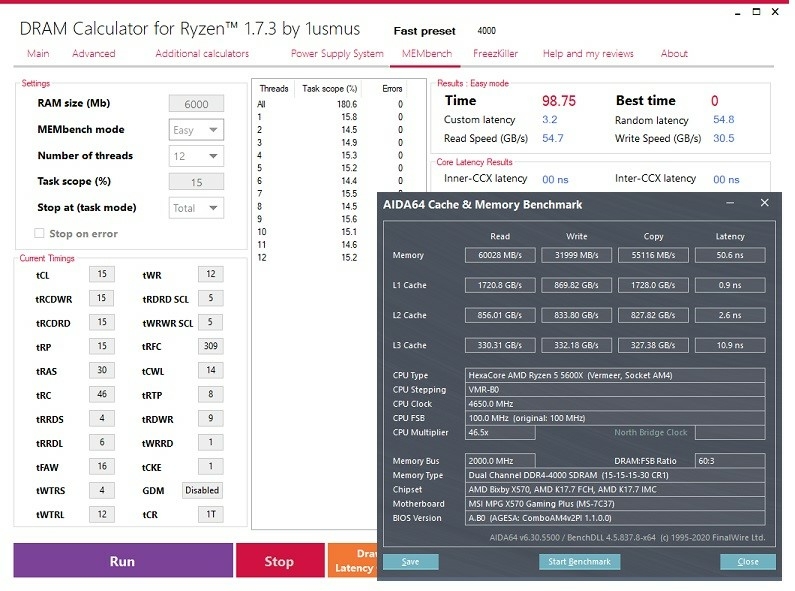Click the tRFC value 309
This screenshot has width=795, height=591.
tap(210, 346)
